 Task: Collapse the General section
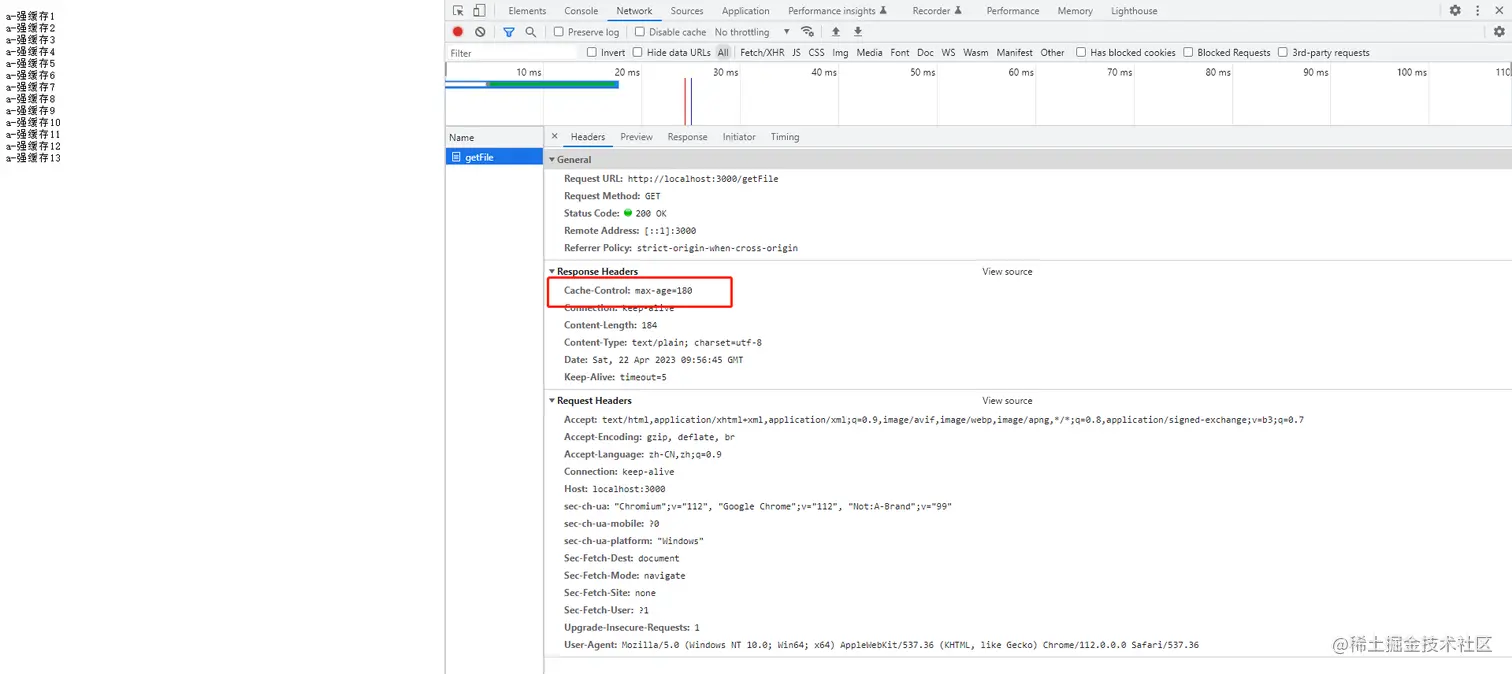click(x=552, y=160)
